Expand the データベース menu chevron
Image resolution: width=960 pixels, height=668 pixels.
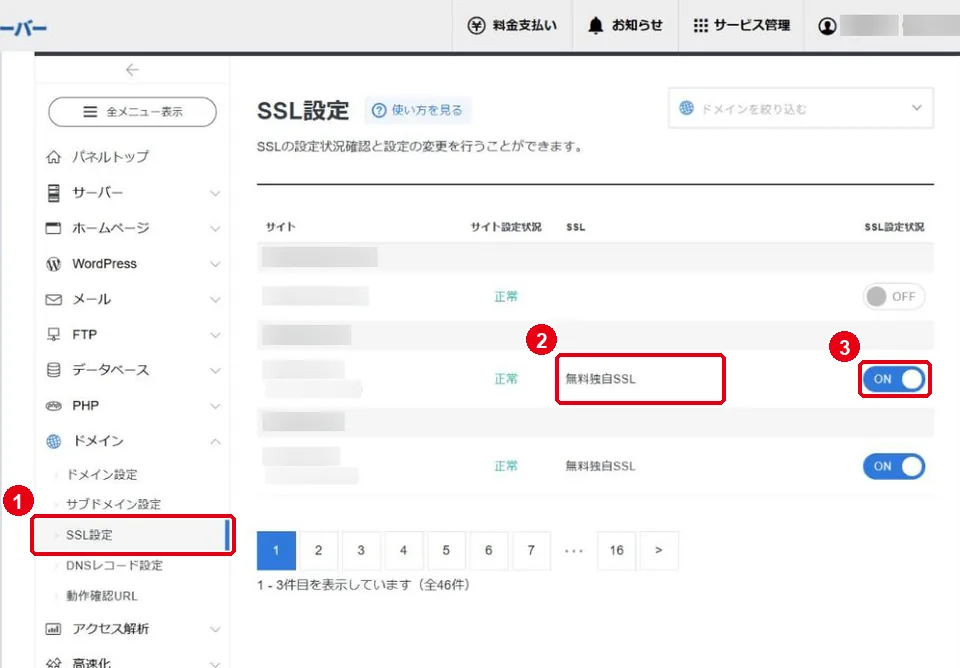(215, 370)
